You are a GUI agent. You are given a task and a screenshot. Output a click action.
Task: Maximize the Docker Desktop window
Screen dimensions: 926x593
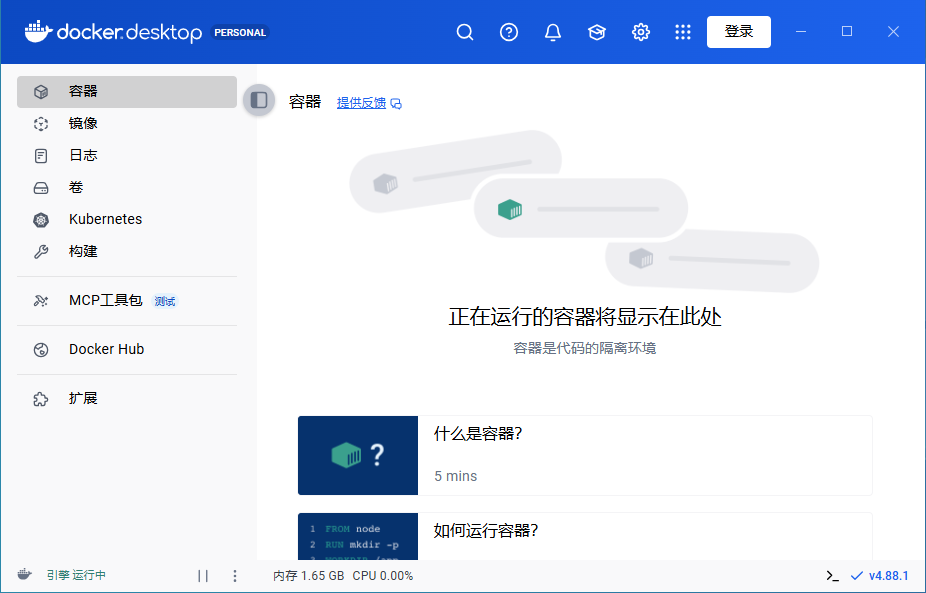coord(847,31)
